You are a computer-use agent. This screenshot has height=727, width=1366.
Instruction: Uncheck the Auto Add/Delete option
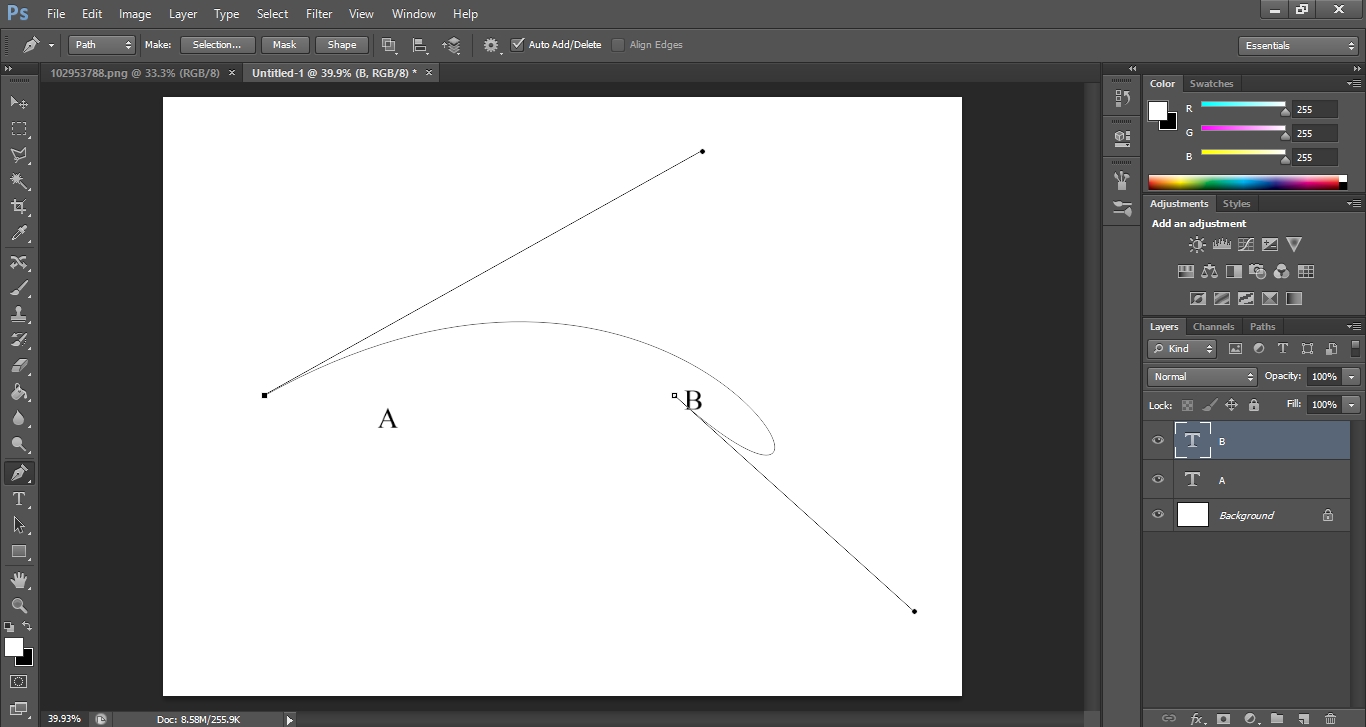click(x=518, y=44)
